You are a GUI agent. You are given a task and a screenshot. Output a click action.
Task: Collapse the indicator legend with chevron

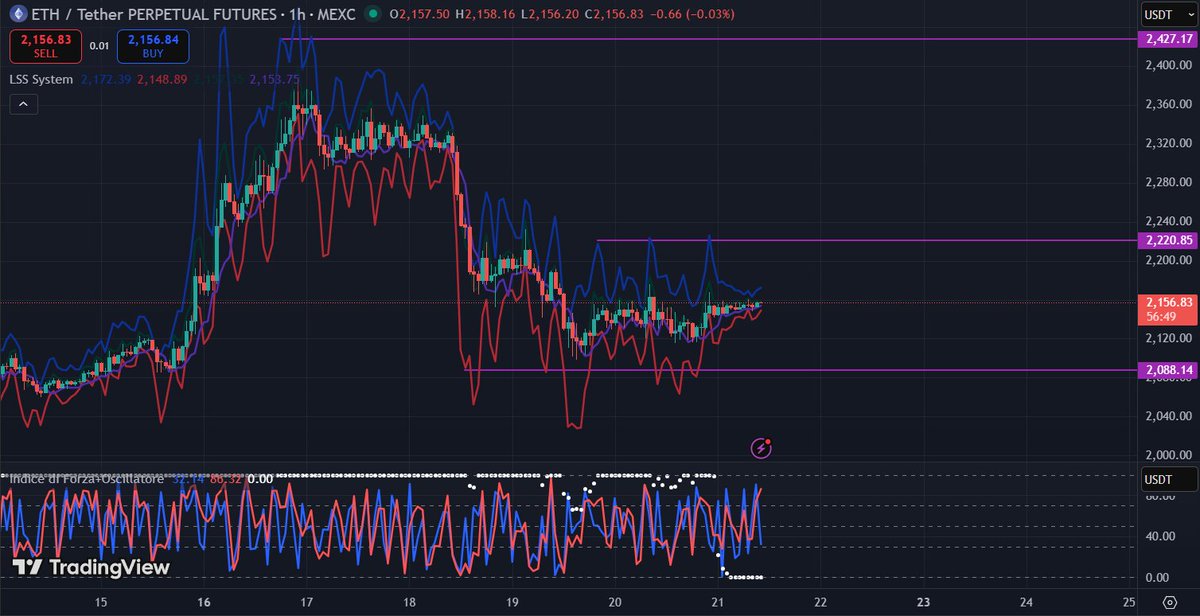(x=23, y=103)
